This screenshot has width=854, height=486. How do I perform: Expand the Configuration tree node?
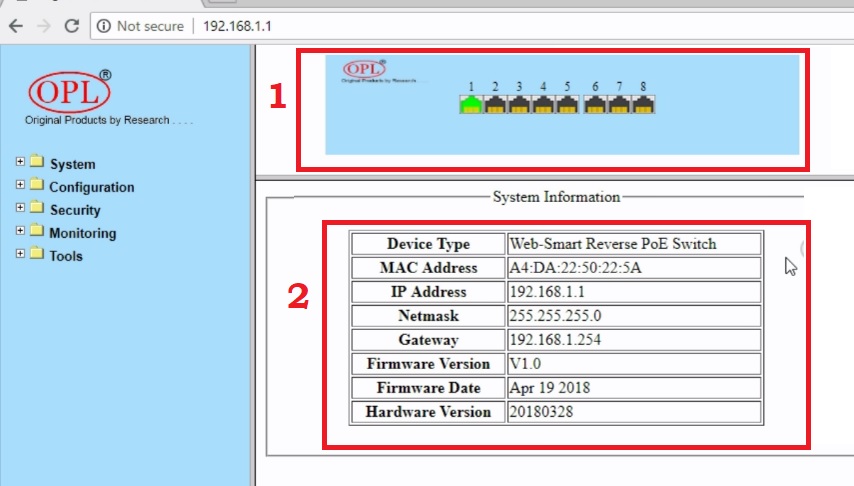click(20, 186)
